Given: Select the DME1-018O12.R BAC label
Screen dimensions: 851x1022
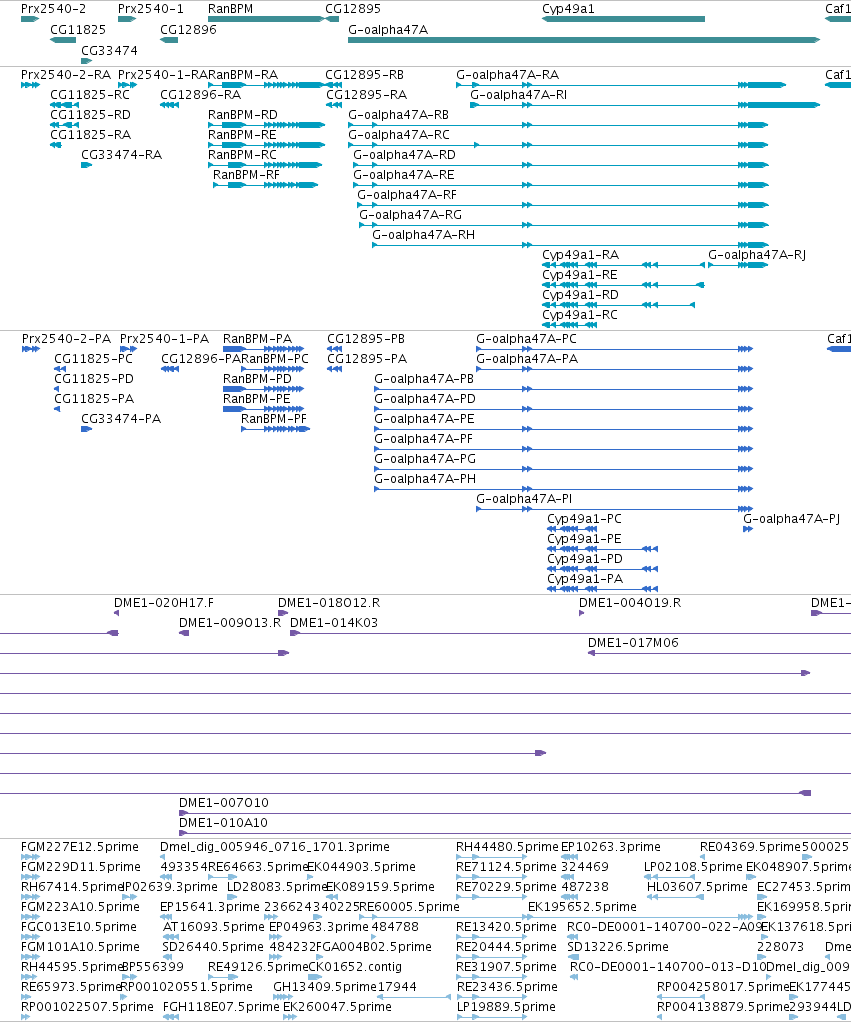Looking at the screenshot, I should (329, 603).
